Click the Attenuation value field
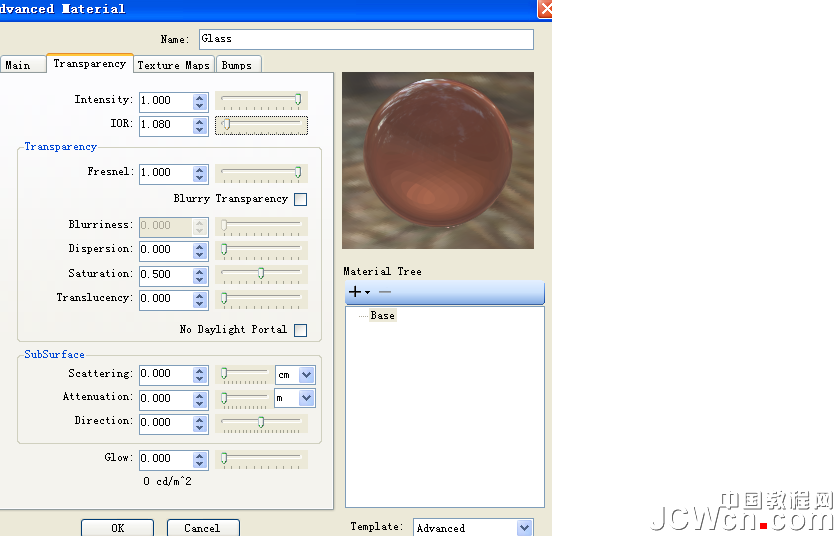The height and width of the screenshot is (536, 840). point(166,399)
